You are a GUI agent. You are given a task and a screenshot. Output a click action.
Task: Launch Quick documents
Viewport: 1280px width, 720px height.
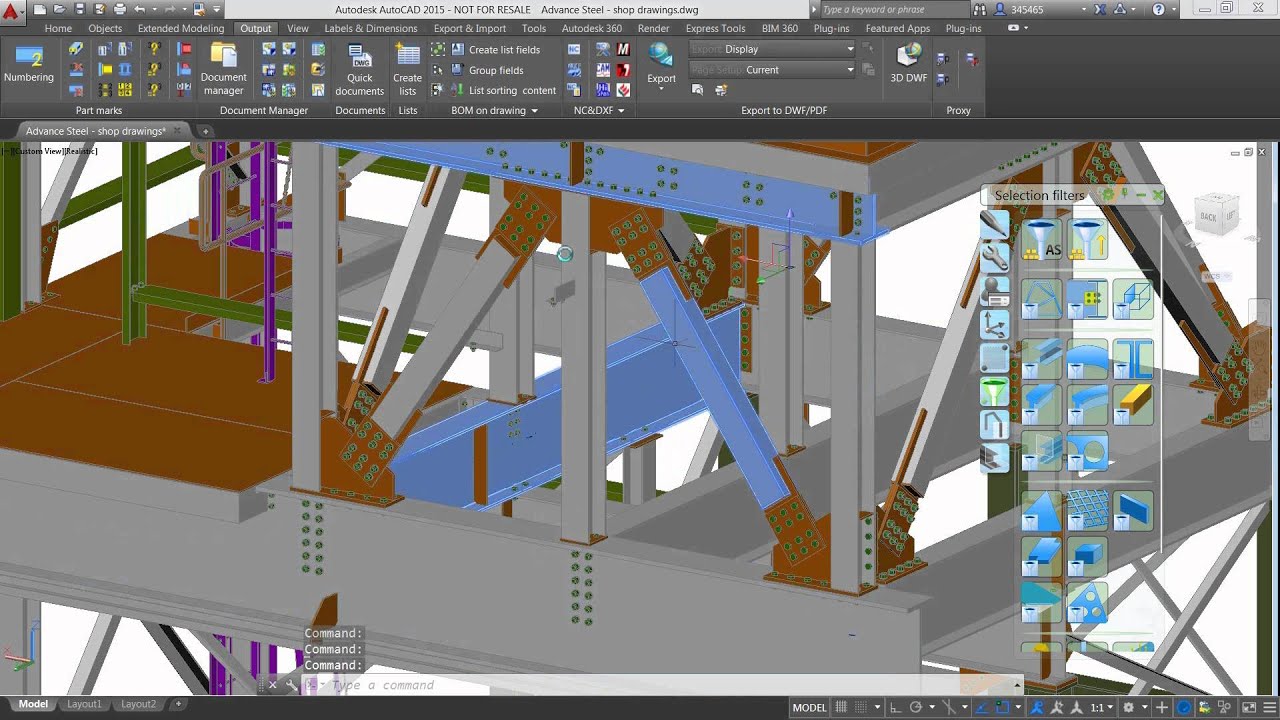coord(359,69)
